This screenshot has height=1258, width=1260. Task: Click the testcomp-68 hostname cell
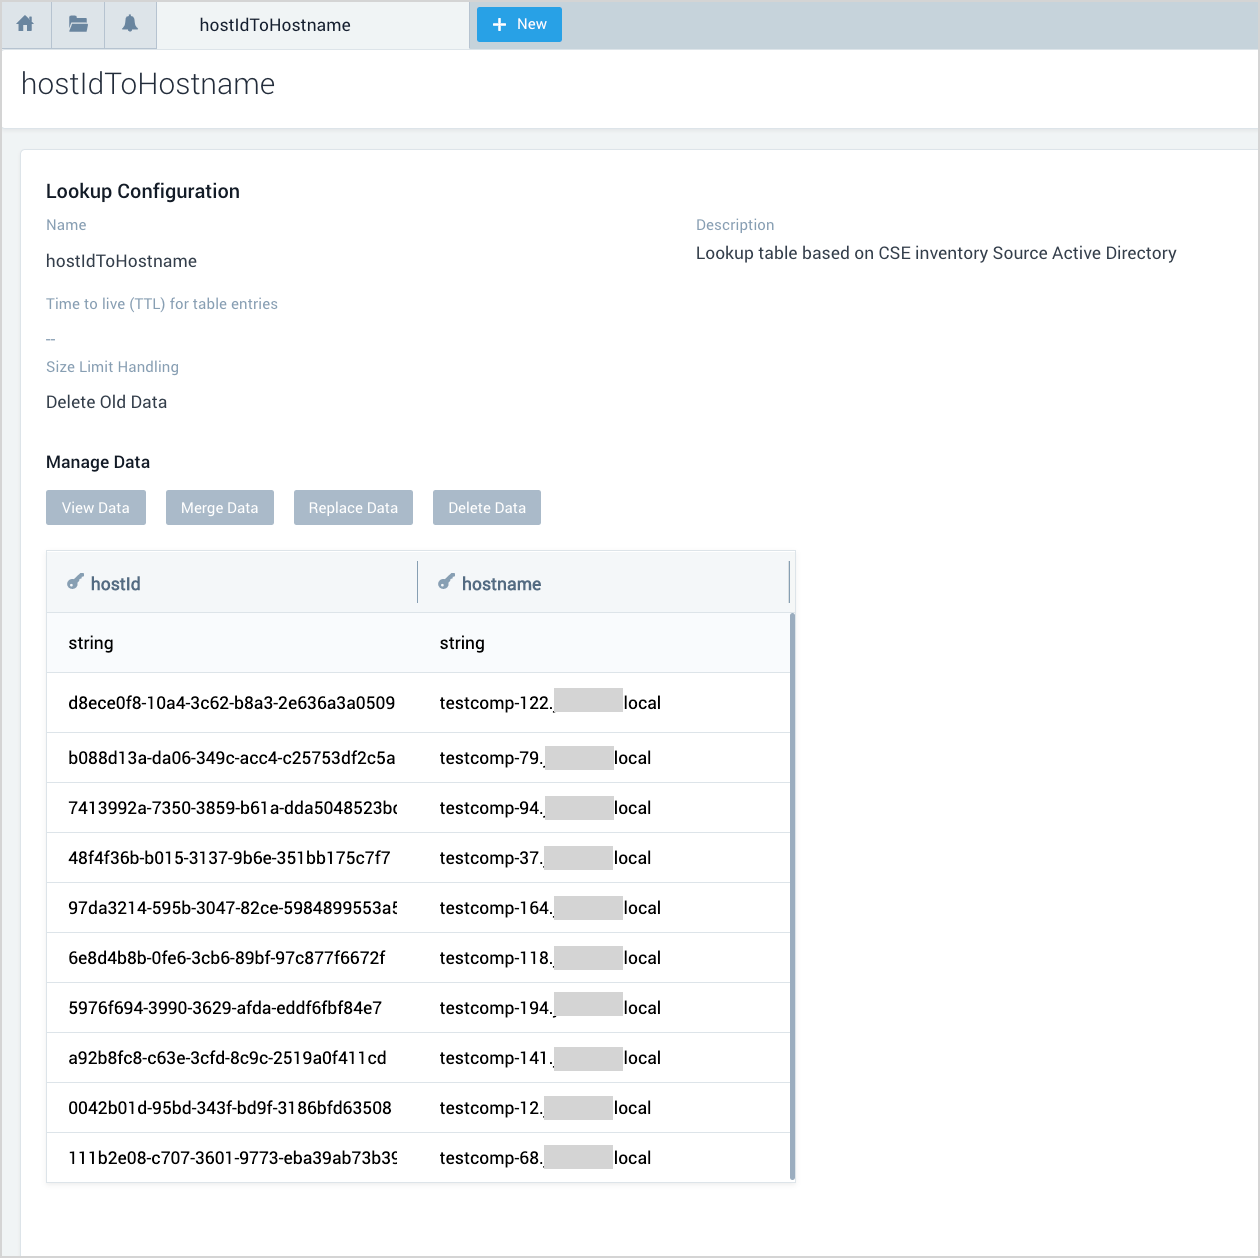click(545, 1158)
